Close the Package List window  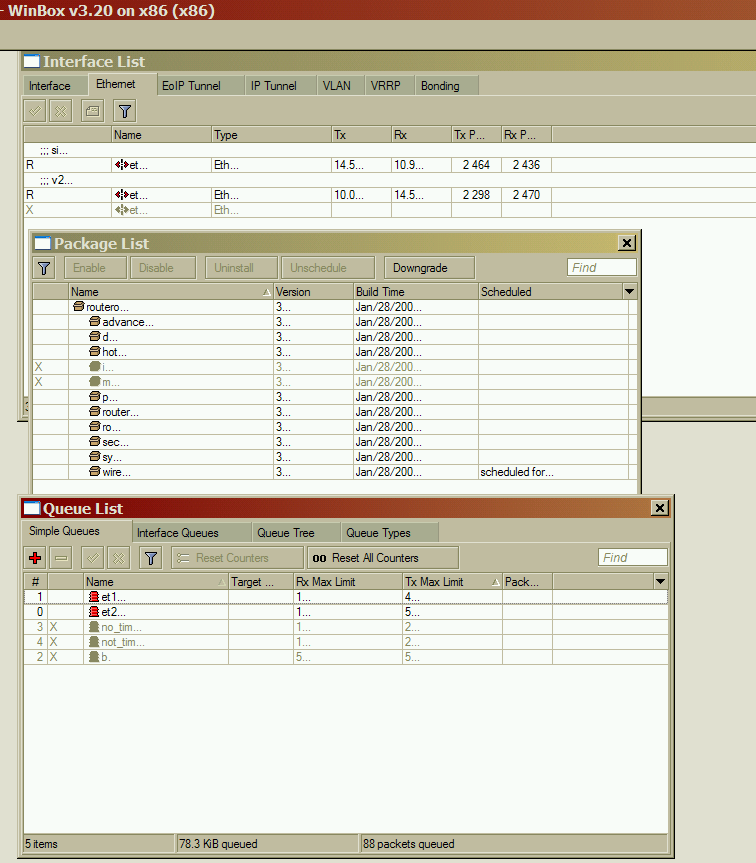[x=627, y=243]
